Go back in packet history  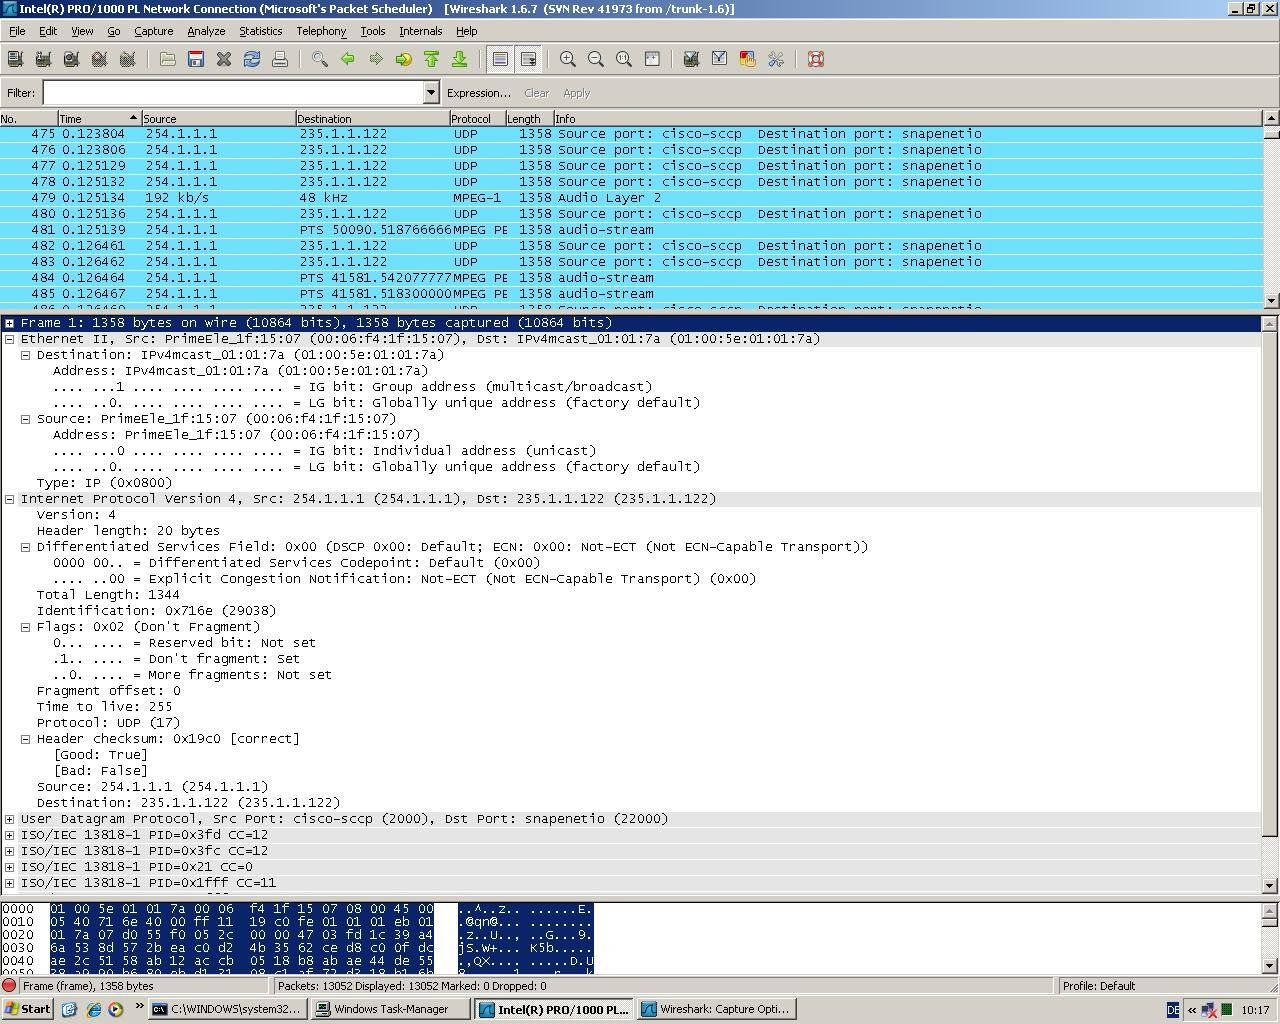coord(348,59)
